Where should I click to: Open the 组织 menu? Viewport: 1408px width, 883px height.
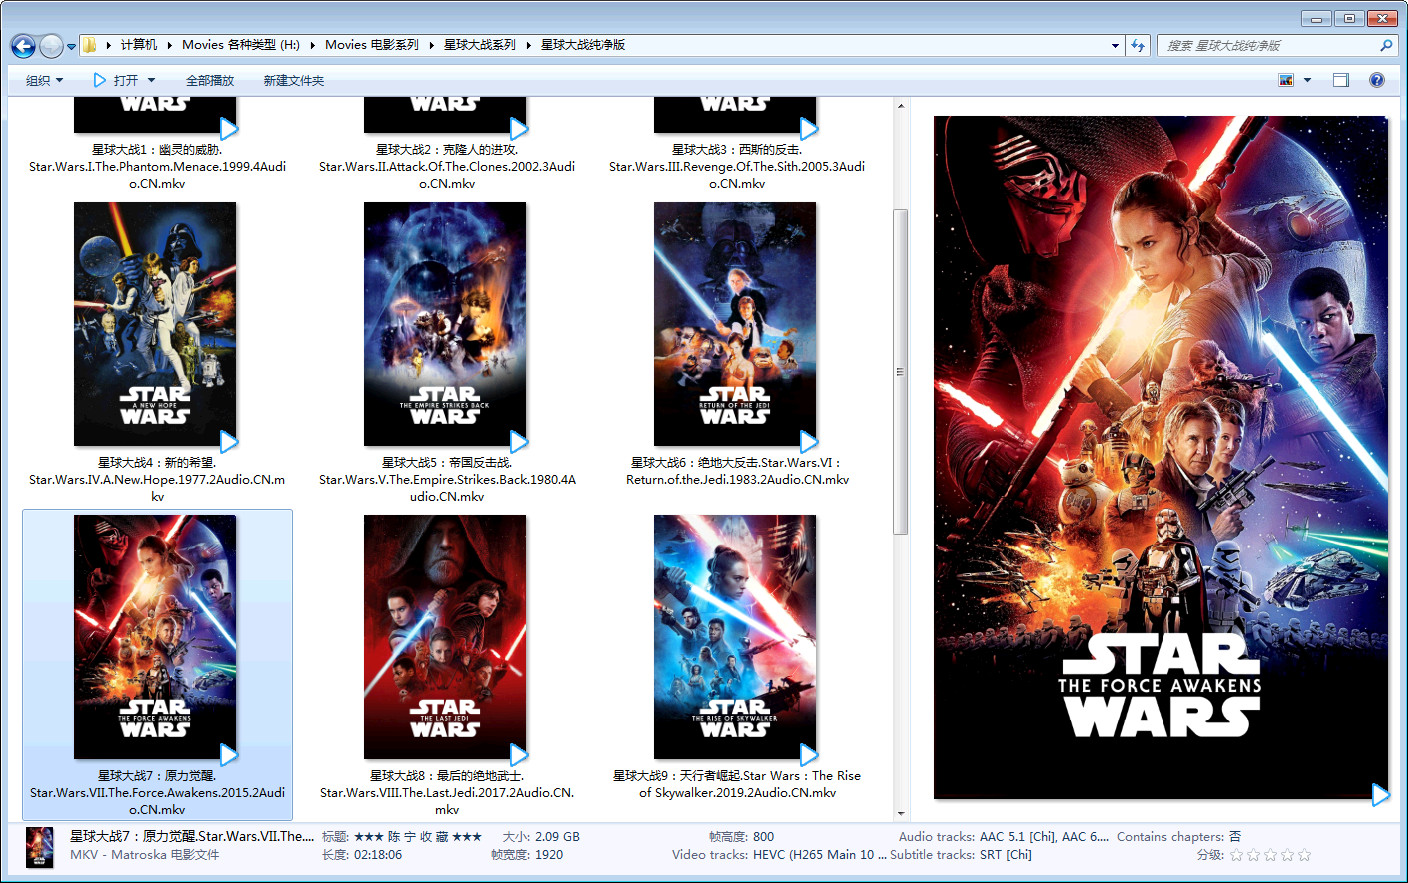coord(44,80)
